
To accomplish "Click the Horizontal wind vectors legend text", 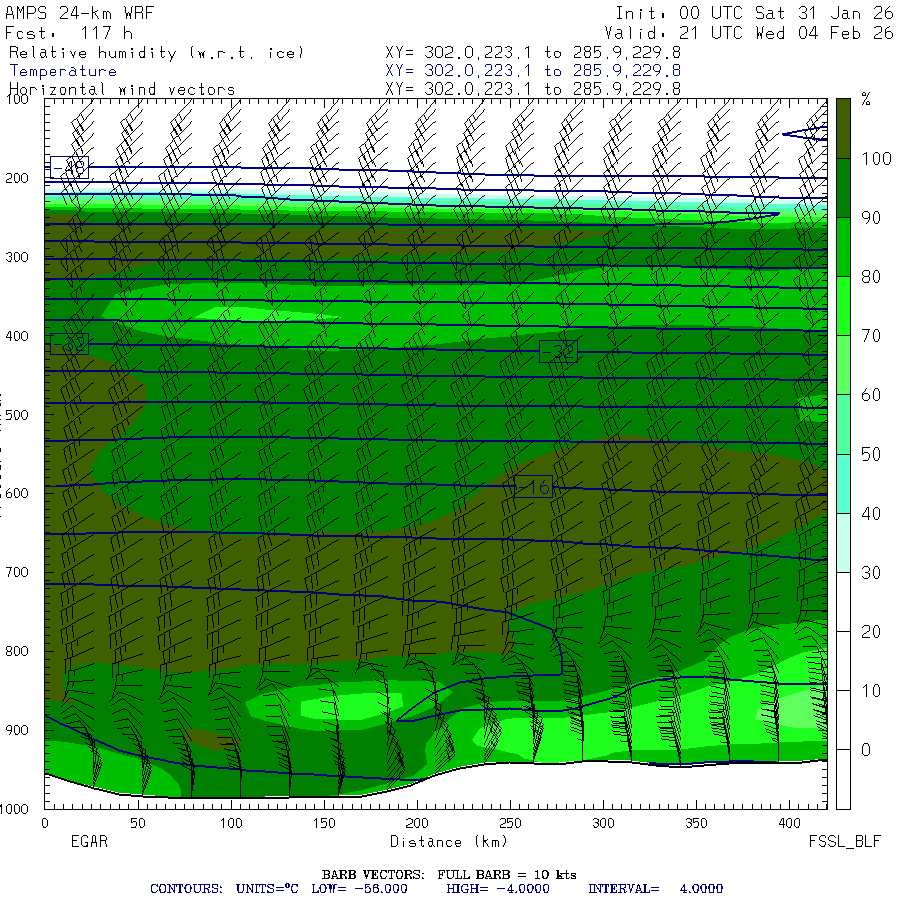I will pos(122,89).
